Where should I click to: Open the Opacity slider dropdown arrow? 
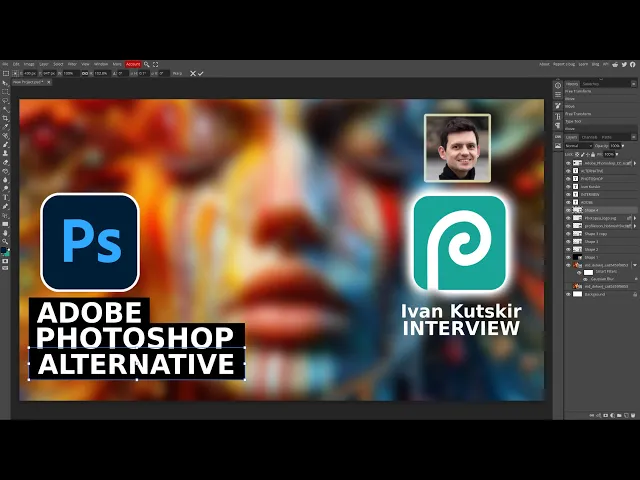[623, 146]
